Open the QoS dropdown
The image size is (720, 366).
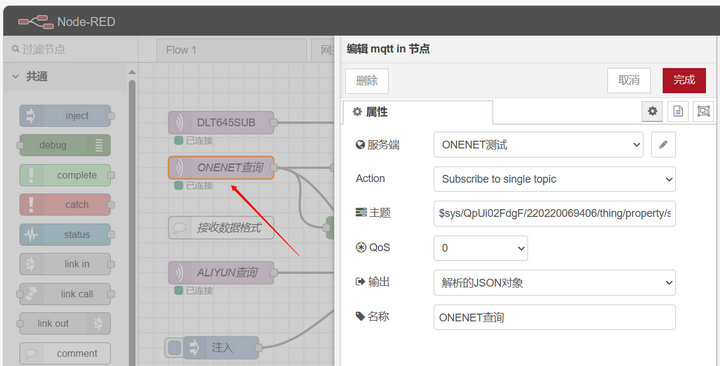(x=480, y=248)
